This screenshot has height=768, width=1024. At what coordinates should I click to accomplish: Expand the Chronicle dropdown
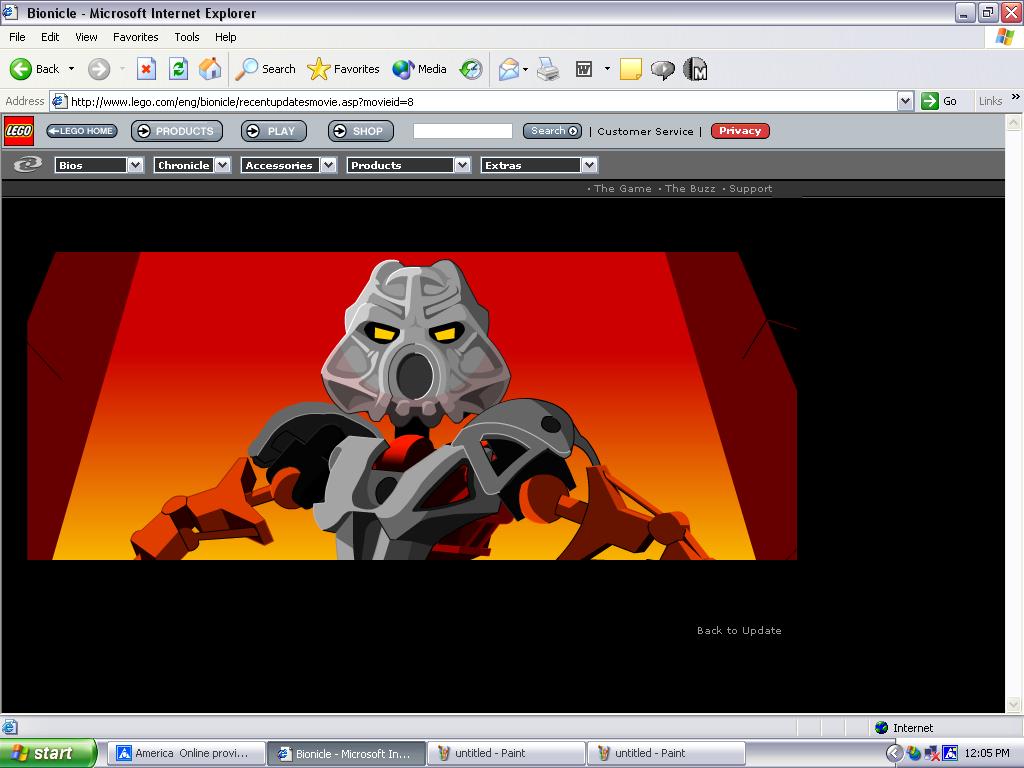[x=222, y=165]
